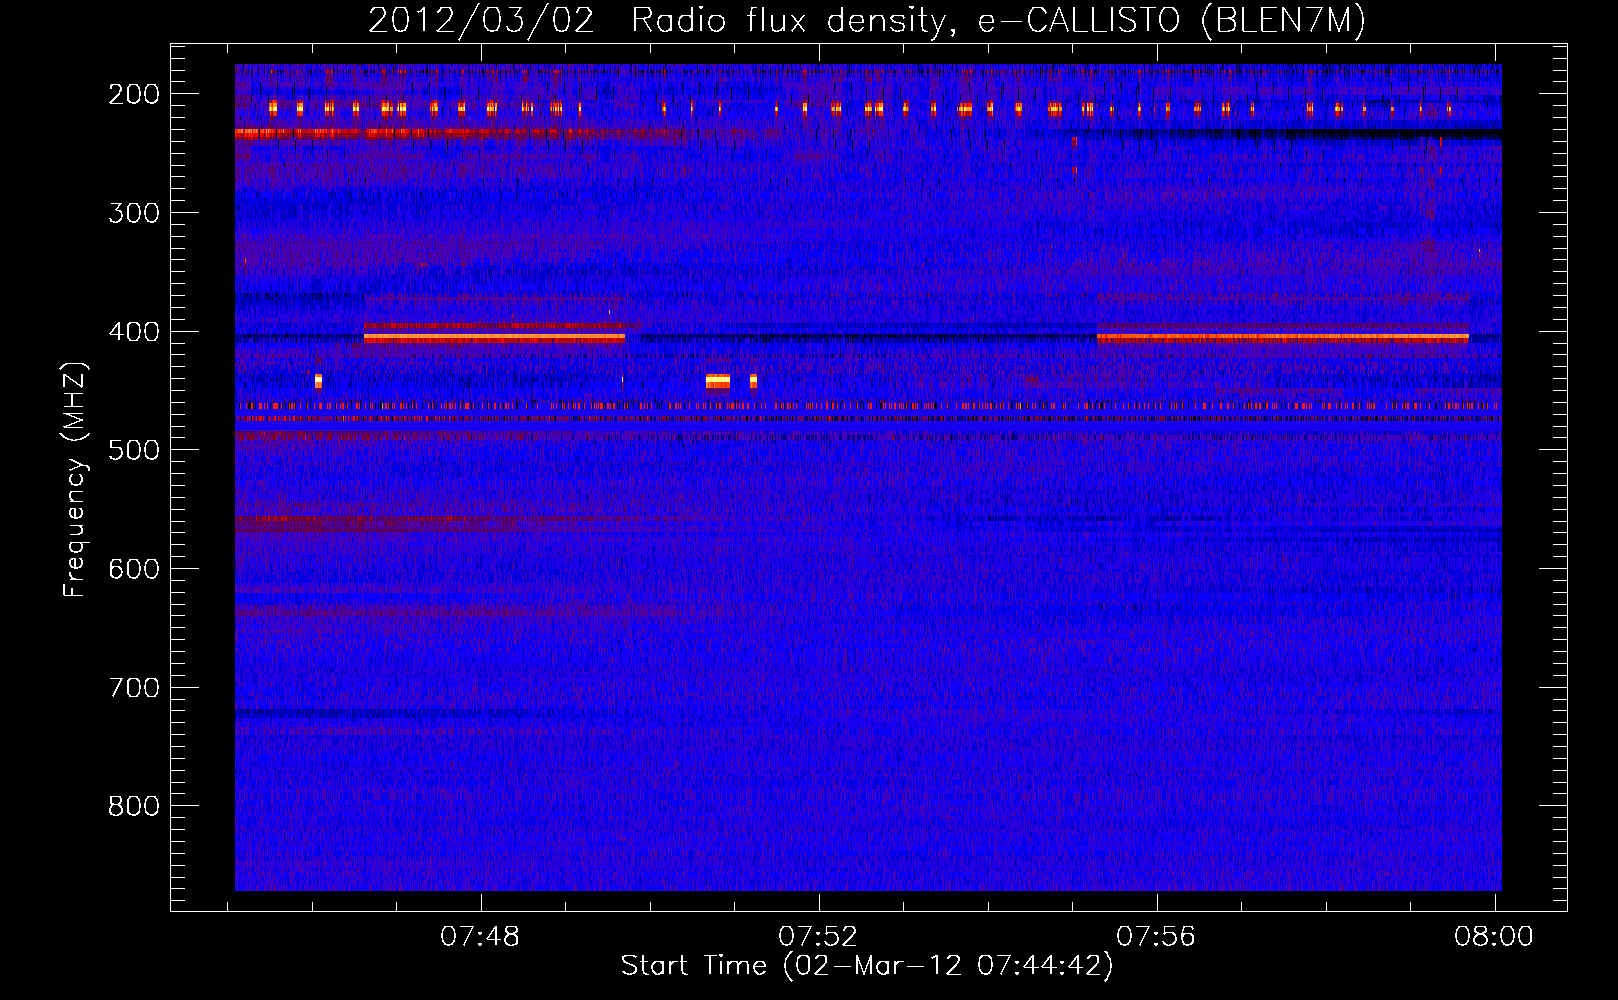Click the "Start Time (02-Mar-12 07:44:42)" axis label
The width and height of the screenshot is (1618, 1000).
(867, 966)
